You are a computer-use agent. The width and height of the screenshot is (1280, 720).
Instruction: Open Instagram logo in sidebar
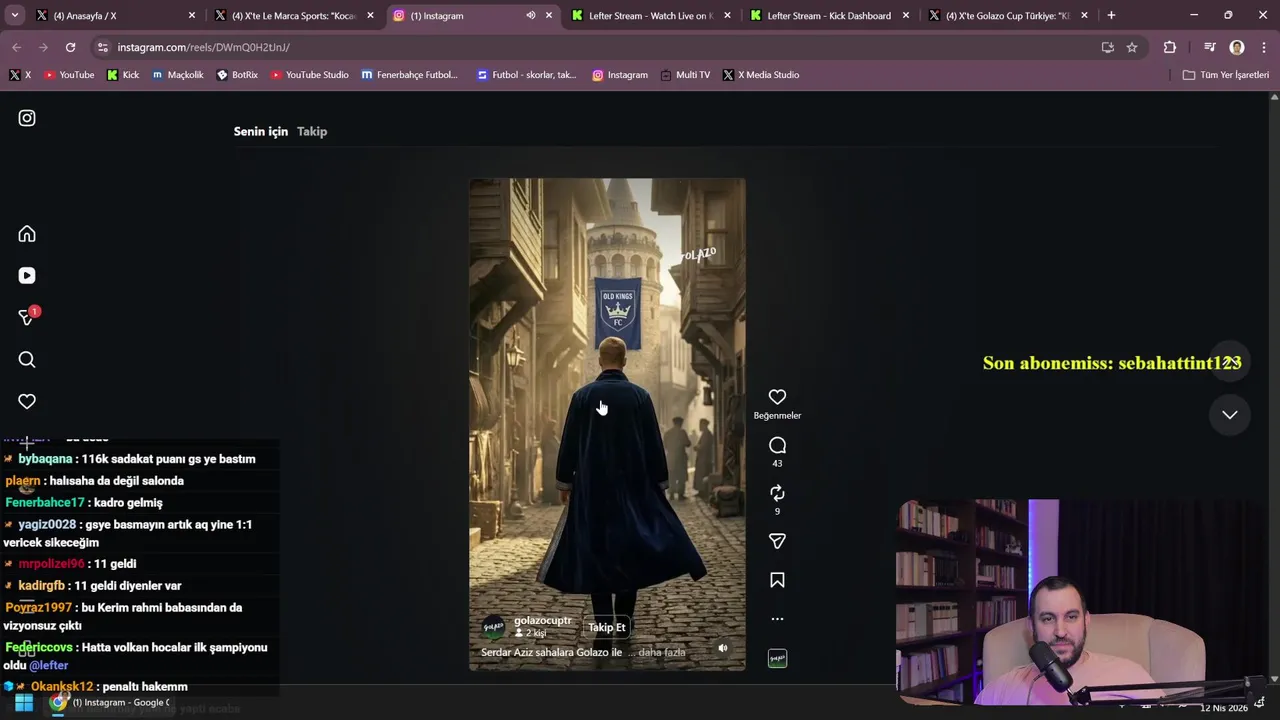point(27,118)
